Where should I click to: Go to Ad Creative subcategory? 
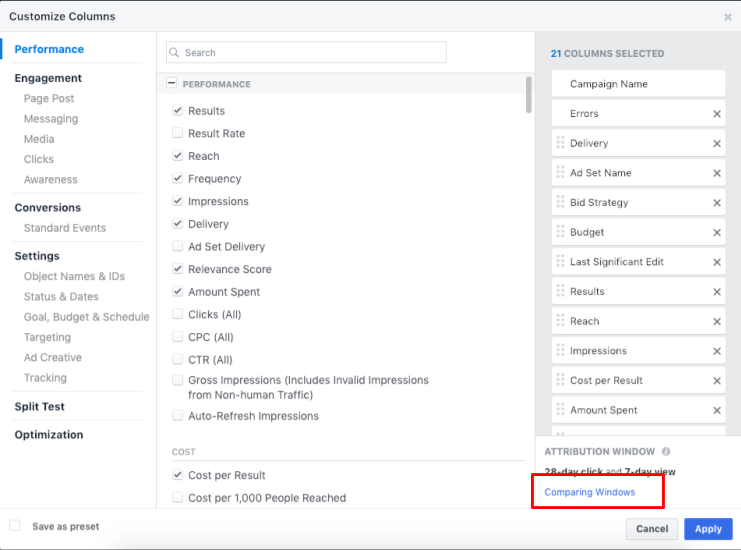[x=53, y=358]
